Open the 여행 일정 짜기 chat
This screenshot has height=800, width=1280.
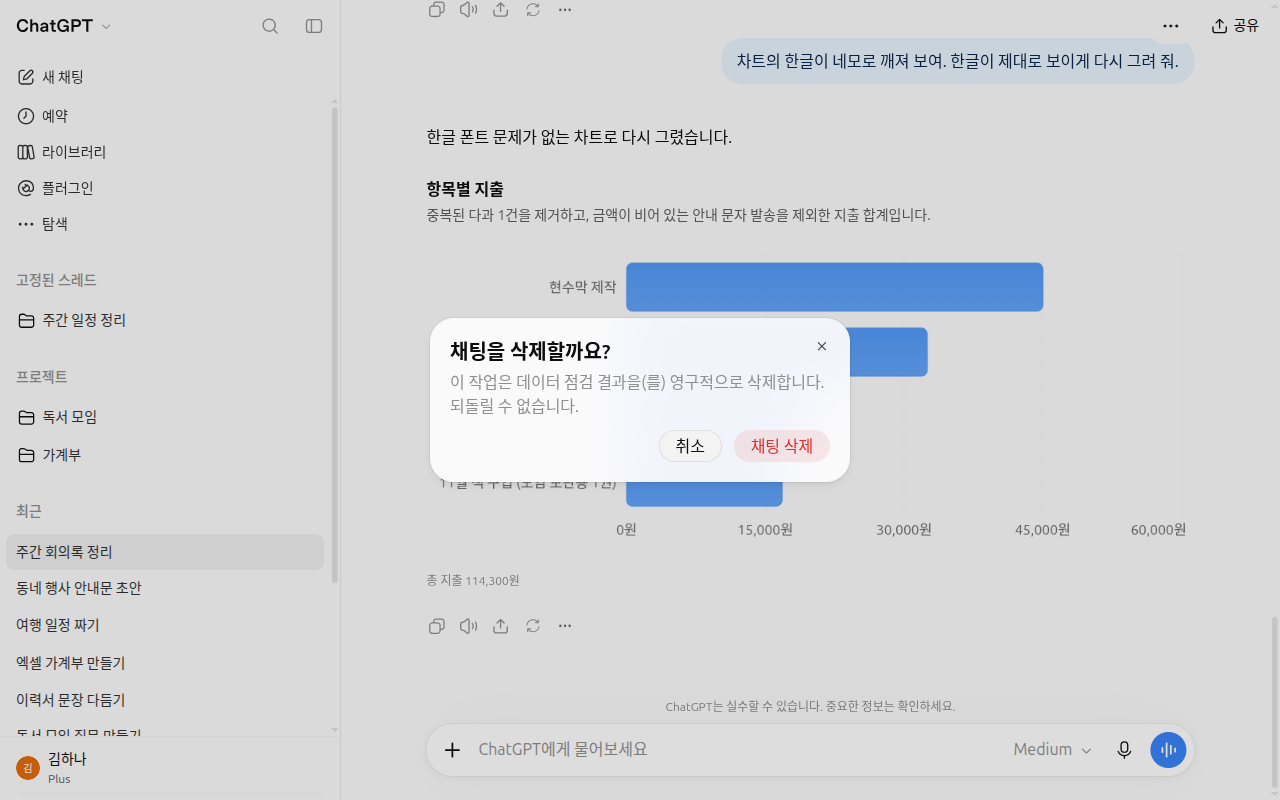pos(165,625)
